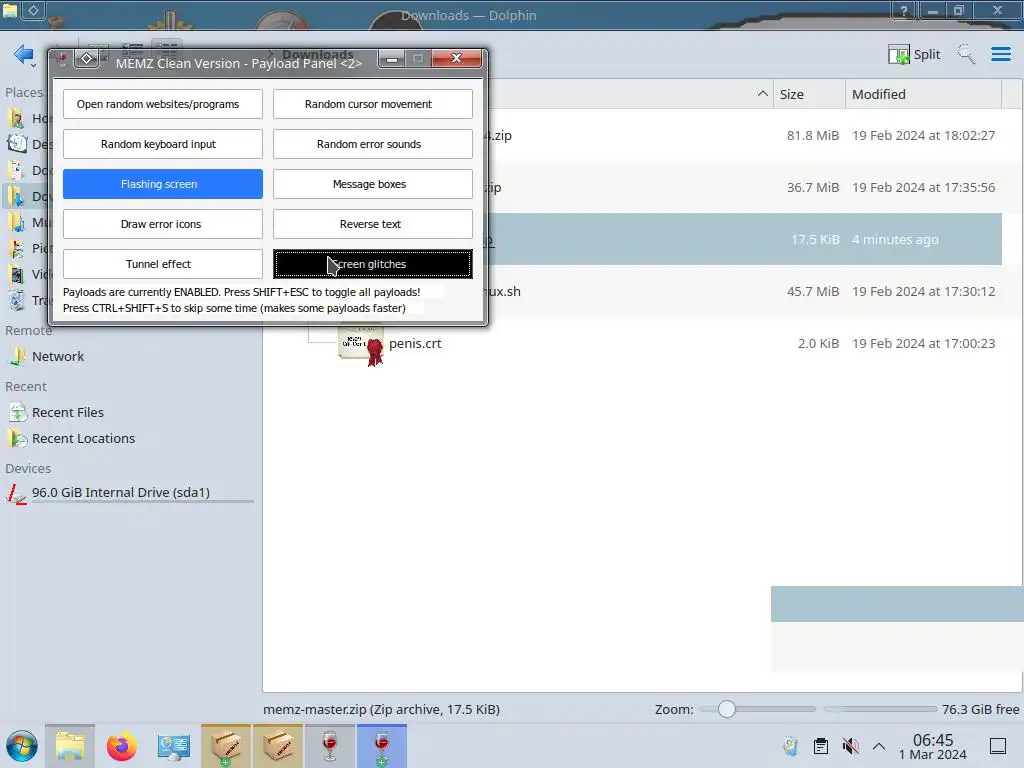Viewport: 1024px width, 768px height.
Task: Click Dolphin window pin diamond icon
Action: [33, 10]
